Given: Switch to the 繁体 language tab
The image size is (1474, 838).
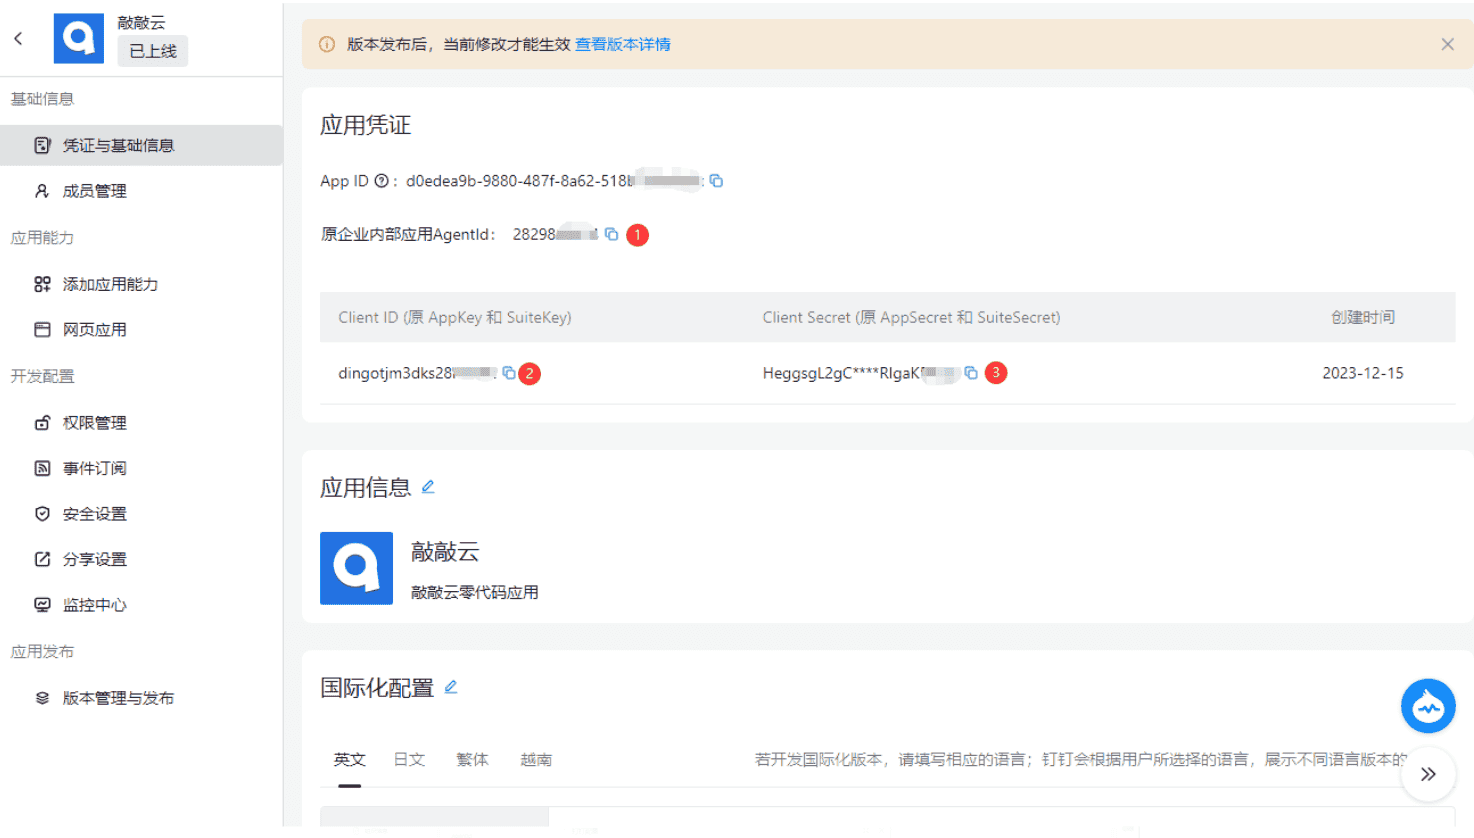Looking at the screenshot, I should coord(472,759).
